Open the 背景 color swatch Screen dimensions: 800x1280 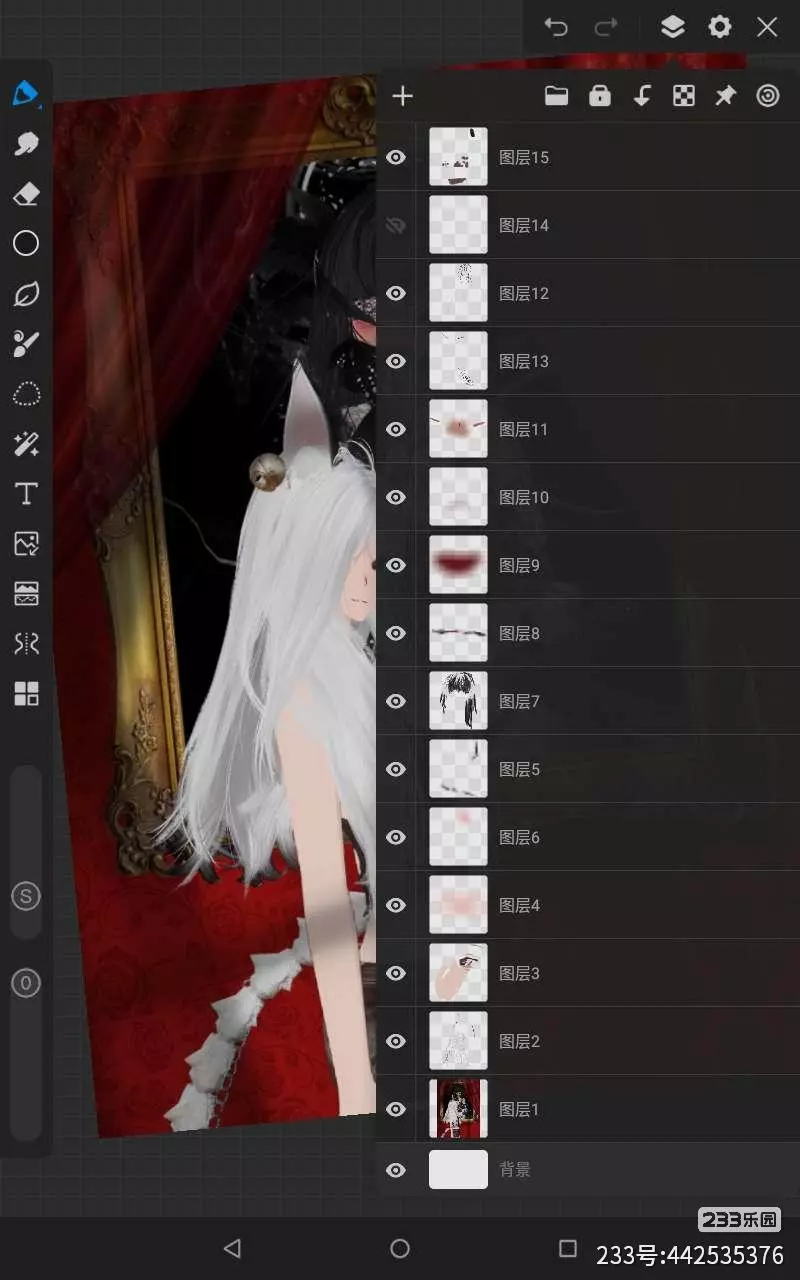458,1170
